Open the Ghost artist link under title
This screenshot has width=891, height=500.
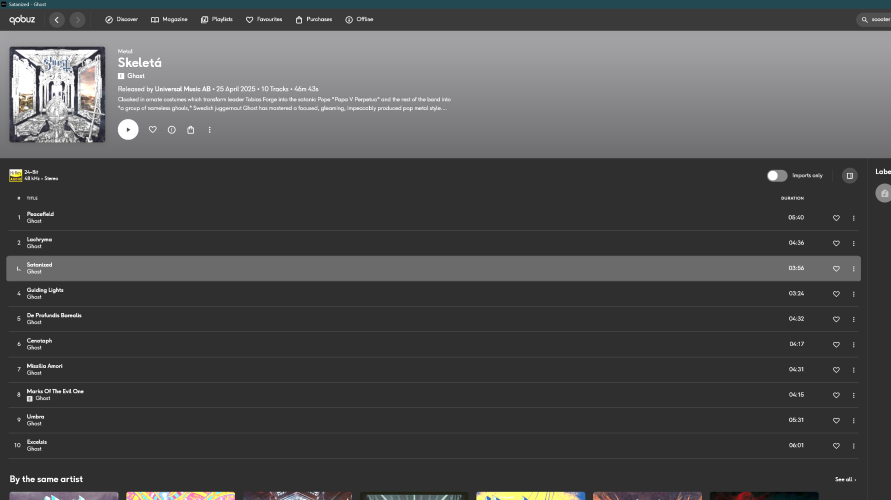(136, 76)
